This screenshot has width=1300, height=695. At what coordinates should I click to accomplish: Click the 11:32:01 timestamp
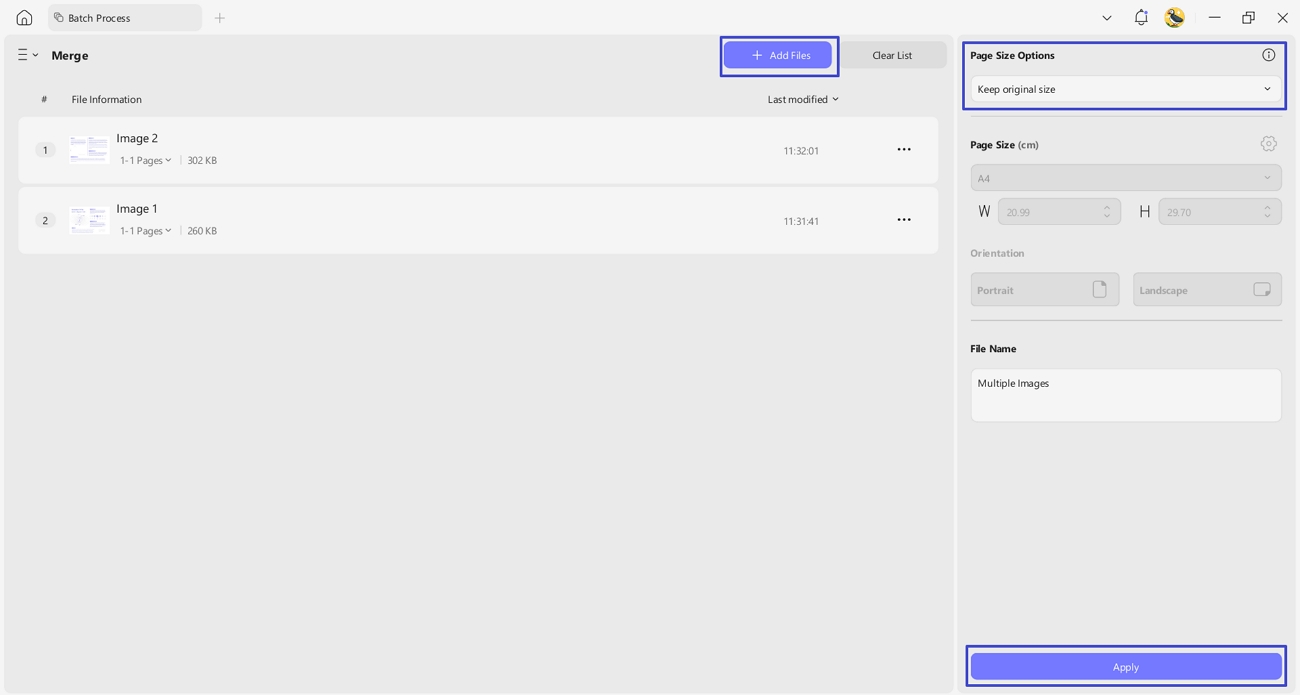tap(801, 151)
